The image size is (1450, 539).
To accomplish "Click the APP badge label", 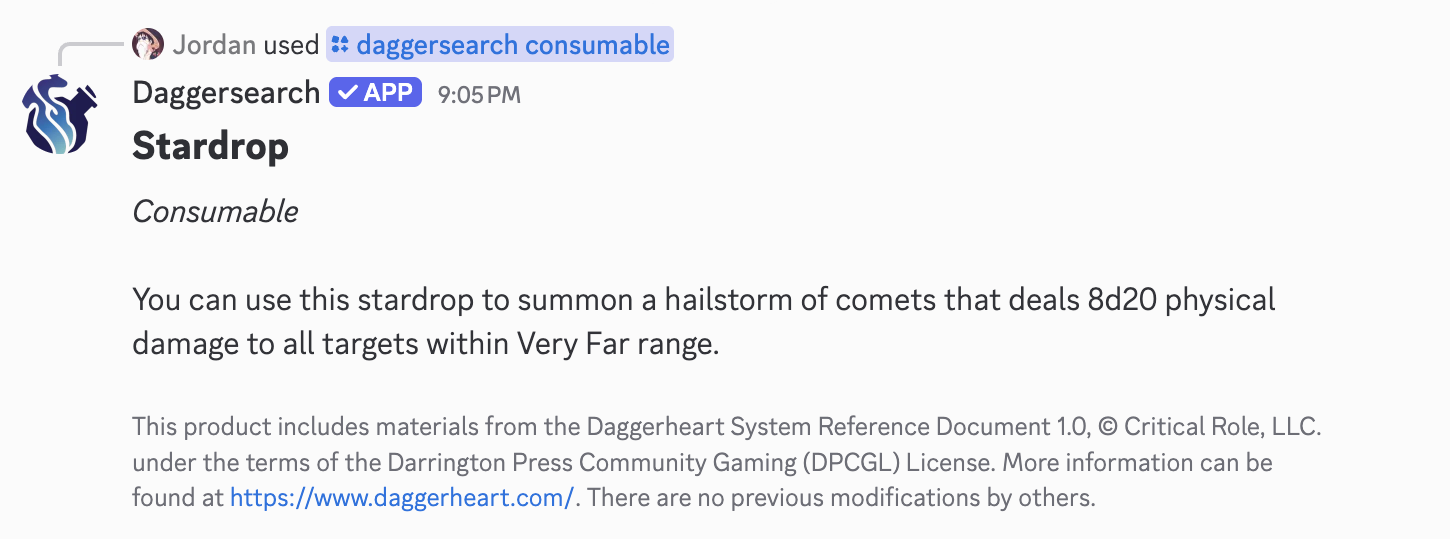I will tap(388, 93).
